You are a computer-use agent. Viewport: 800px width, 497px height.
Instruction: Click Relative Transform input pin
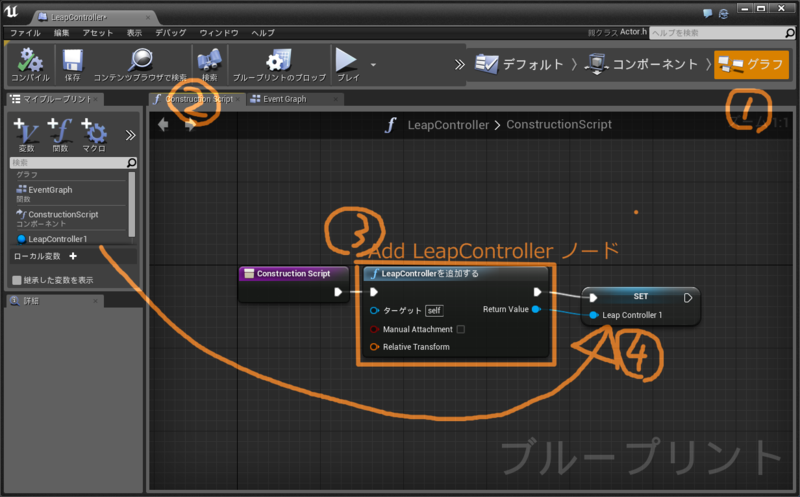pos(374,346)
